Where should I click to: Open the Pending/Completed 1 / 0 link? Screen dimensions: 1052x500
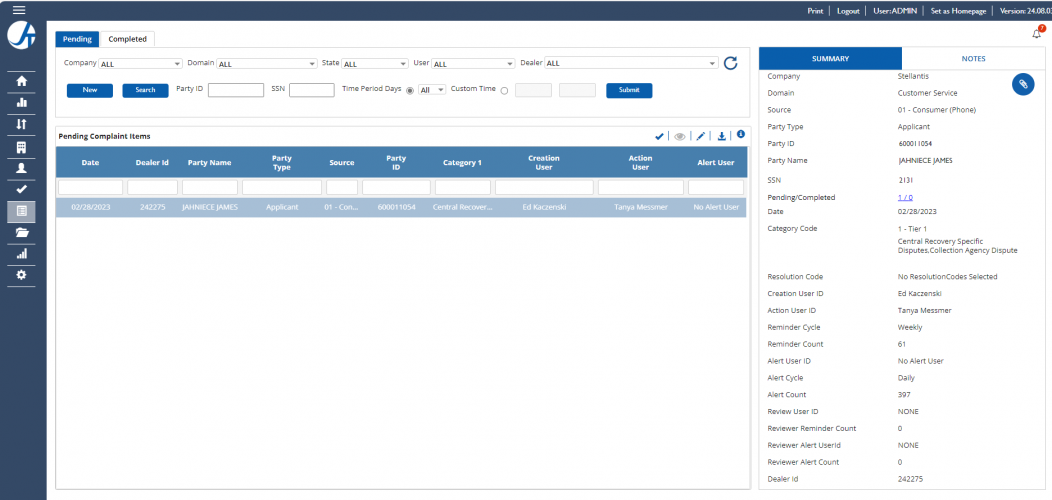(905, 197)
